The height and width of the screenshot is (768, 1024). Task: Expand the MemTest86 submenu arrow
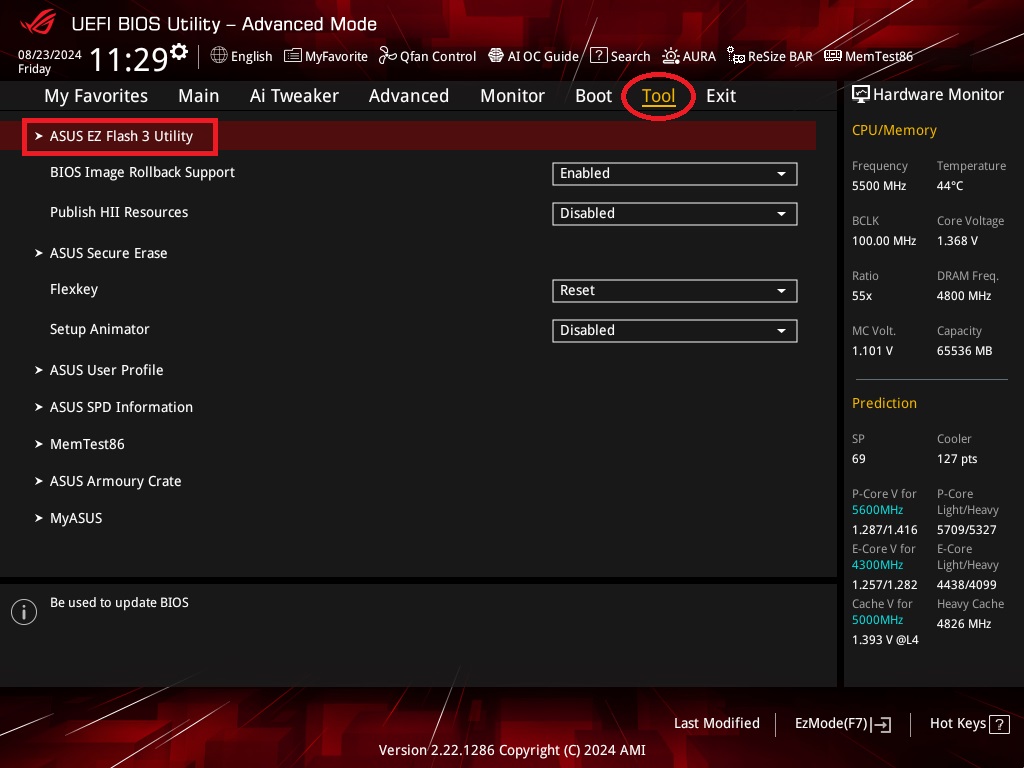[x=39, y=444]
